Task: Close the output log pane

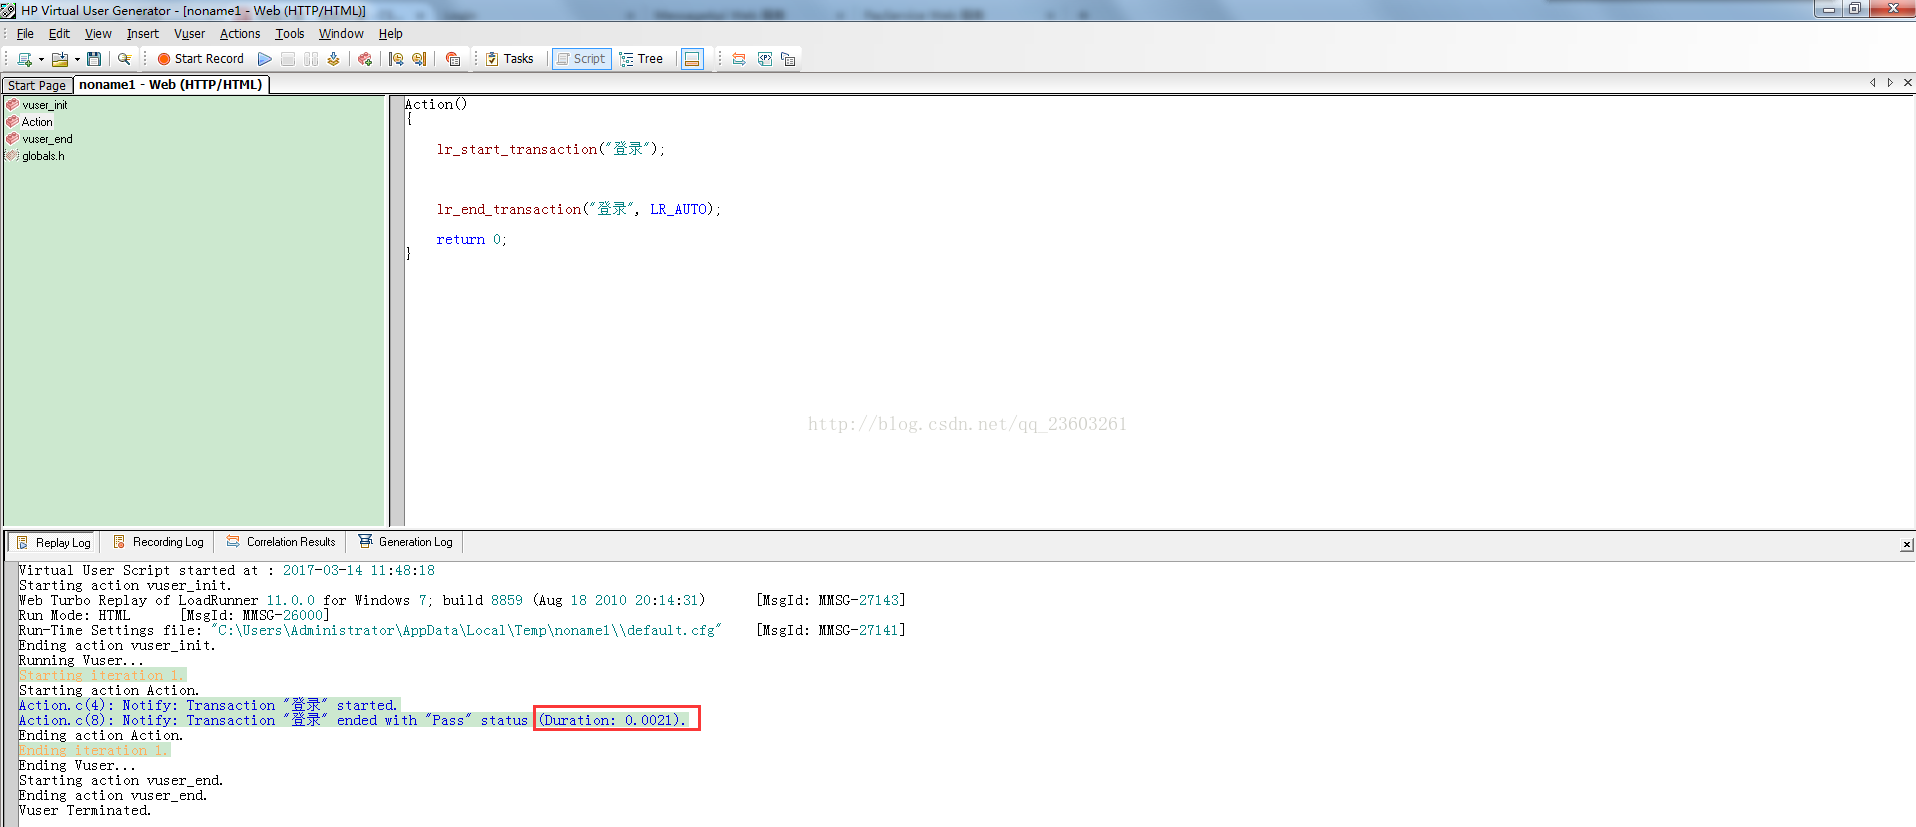Action: coord(1906,545)
